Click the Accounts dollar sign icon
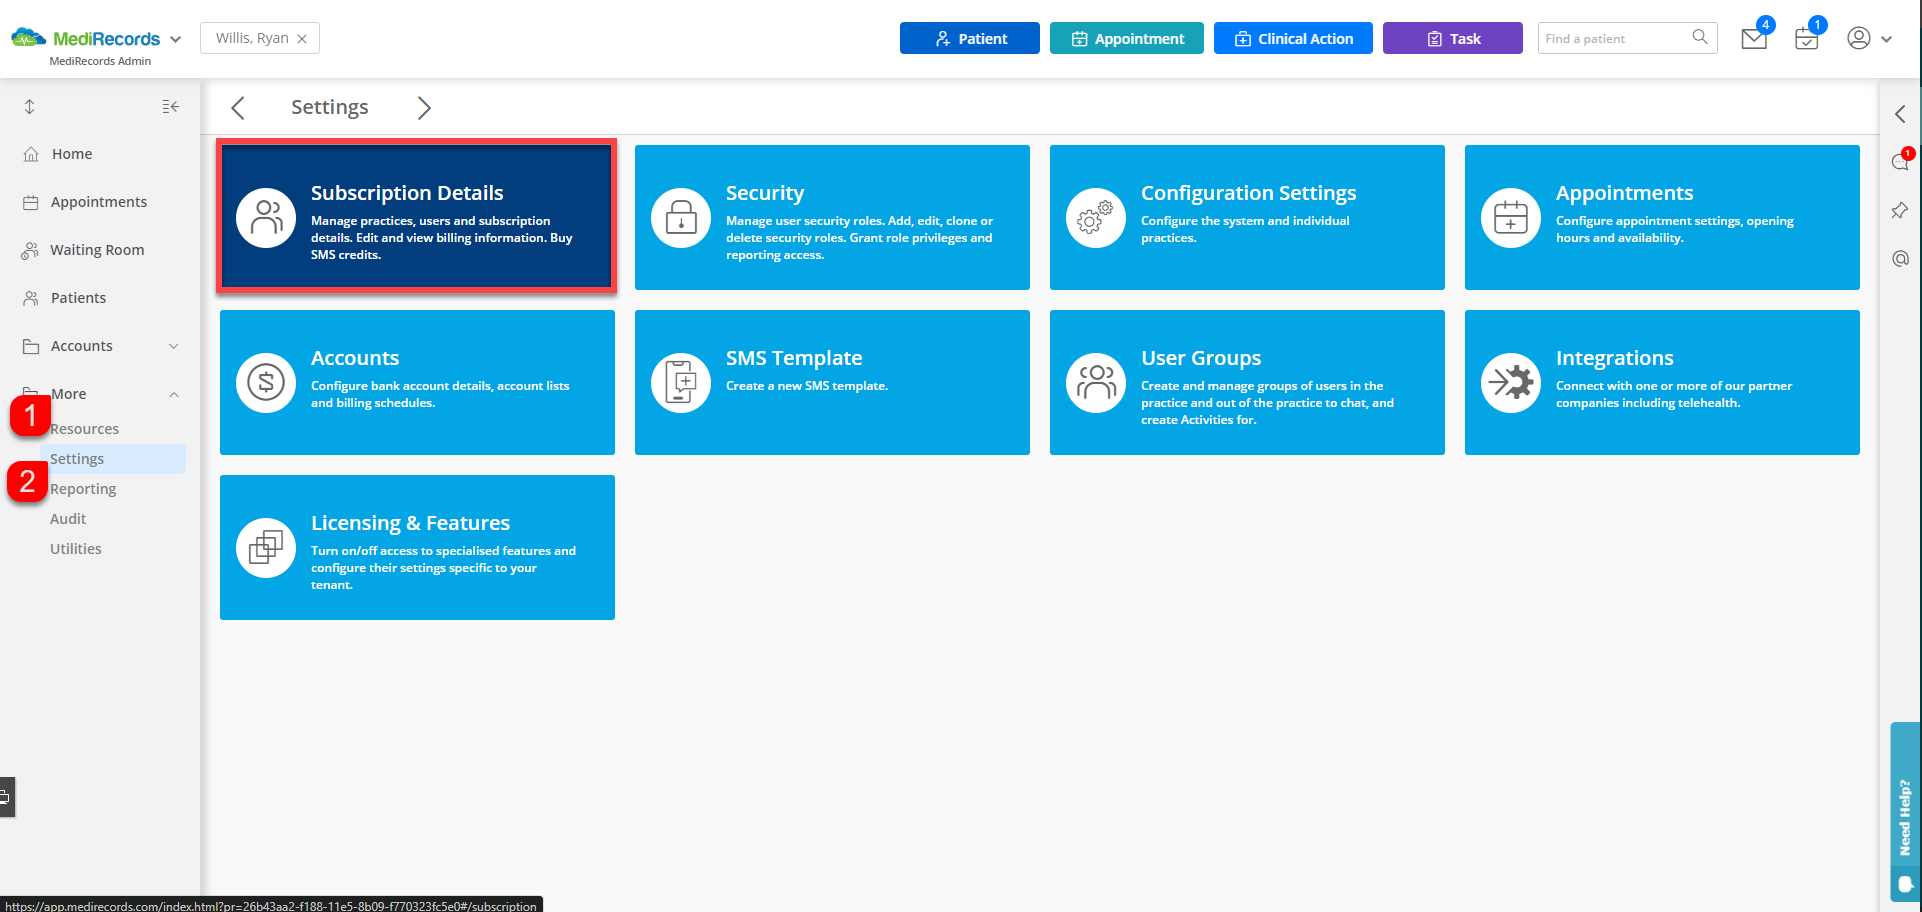The width and height of the screenshot is (1922, 912). pos(266,382)
